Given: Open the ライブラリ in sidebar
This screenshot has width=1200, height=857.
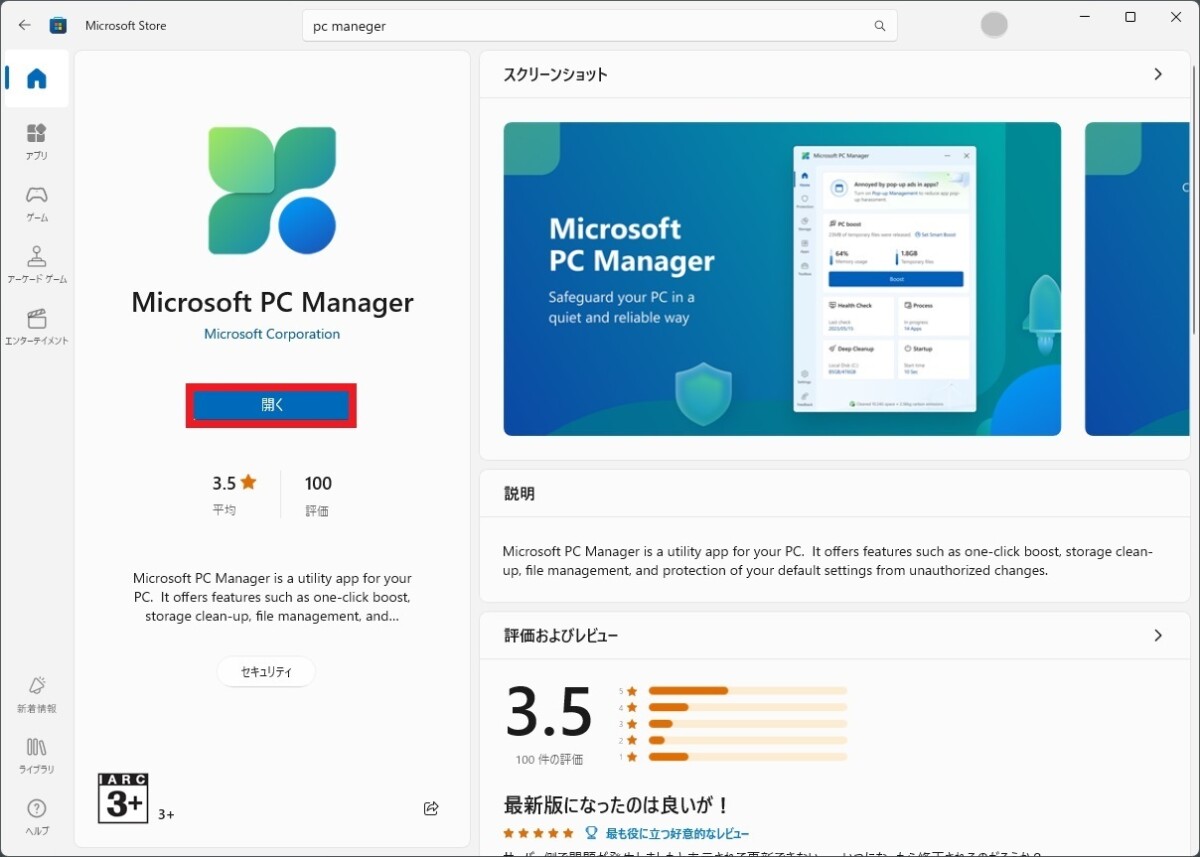Looking at the screenshot, I should coord(37,756).
